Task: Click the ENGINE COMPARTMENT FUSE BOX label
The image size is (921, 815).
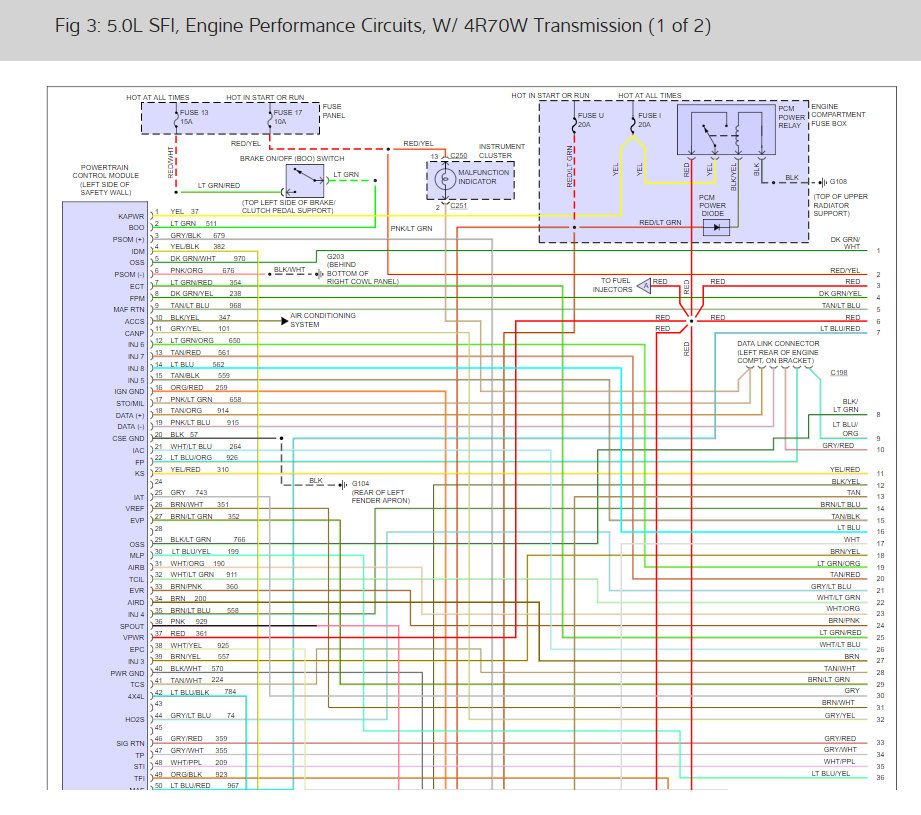Action: pyautogui.click(x=838, y=115)
